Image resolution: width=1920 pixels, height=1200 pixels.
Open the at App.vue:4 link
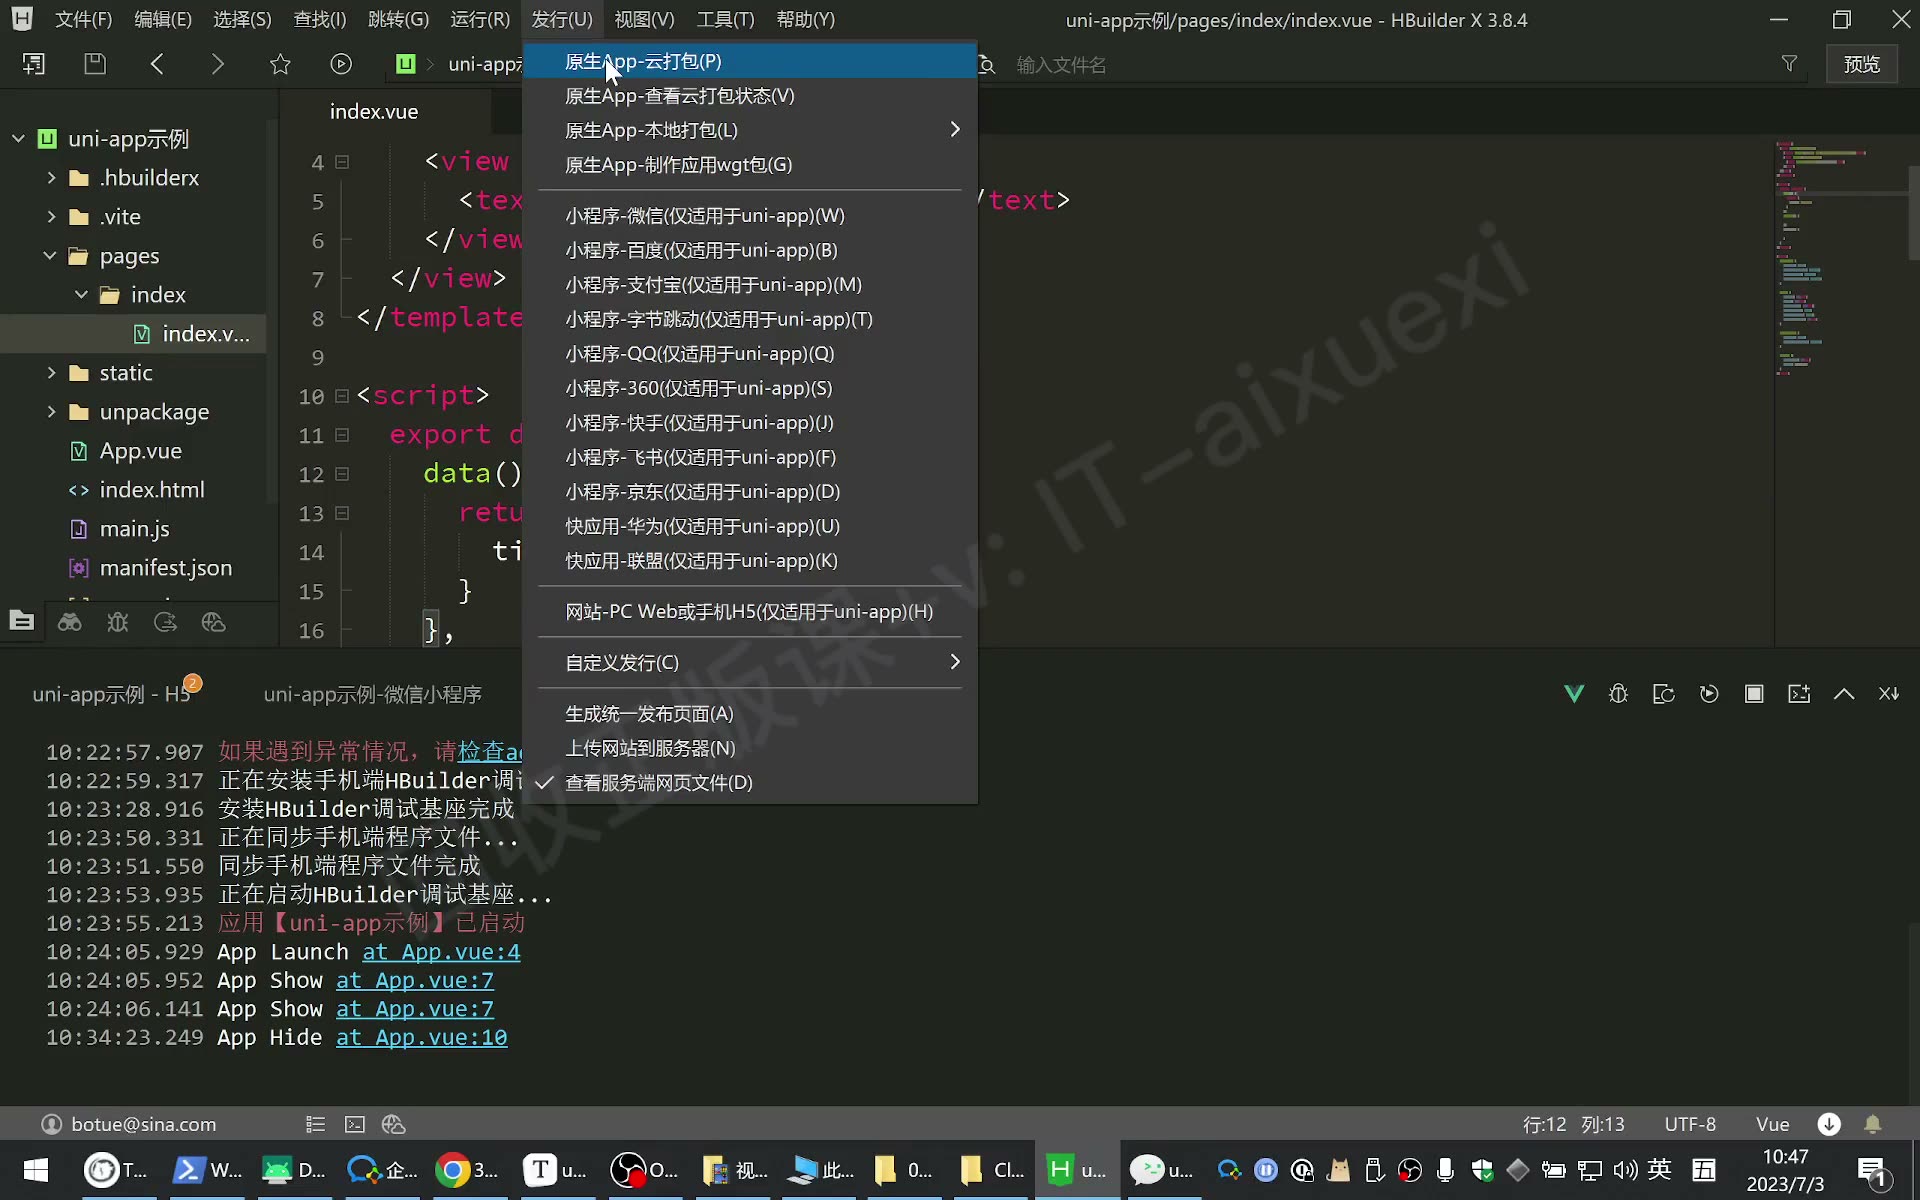coord(441,952)
